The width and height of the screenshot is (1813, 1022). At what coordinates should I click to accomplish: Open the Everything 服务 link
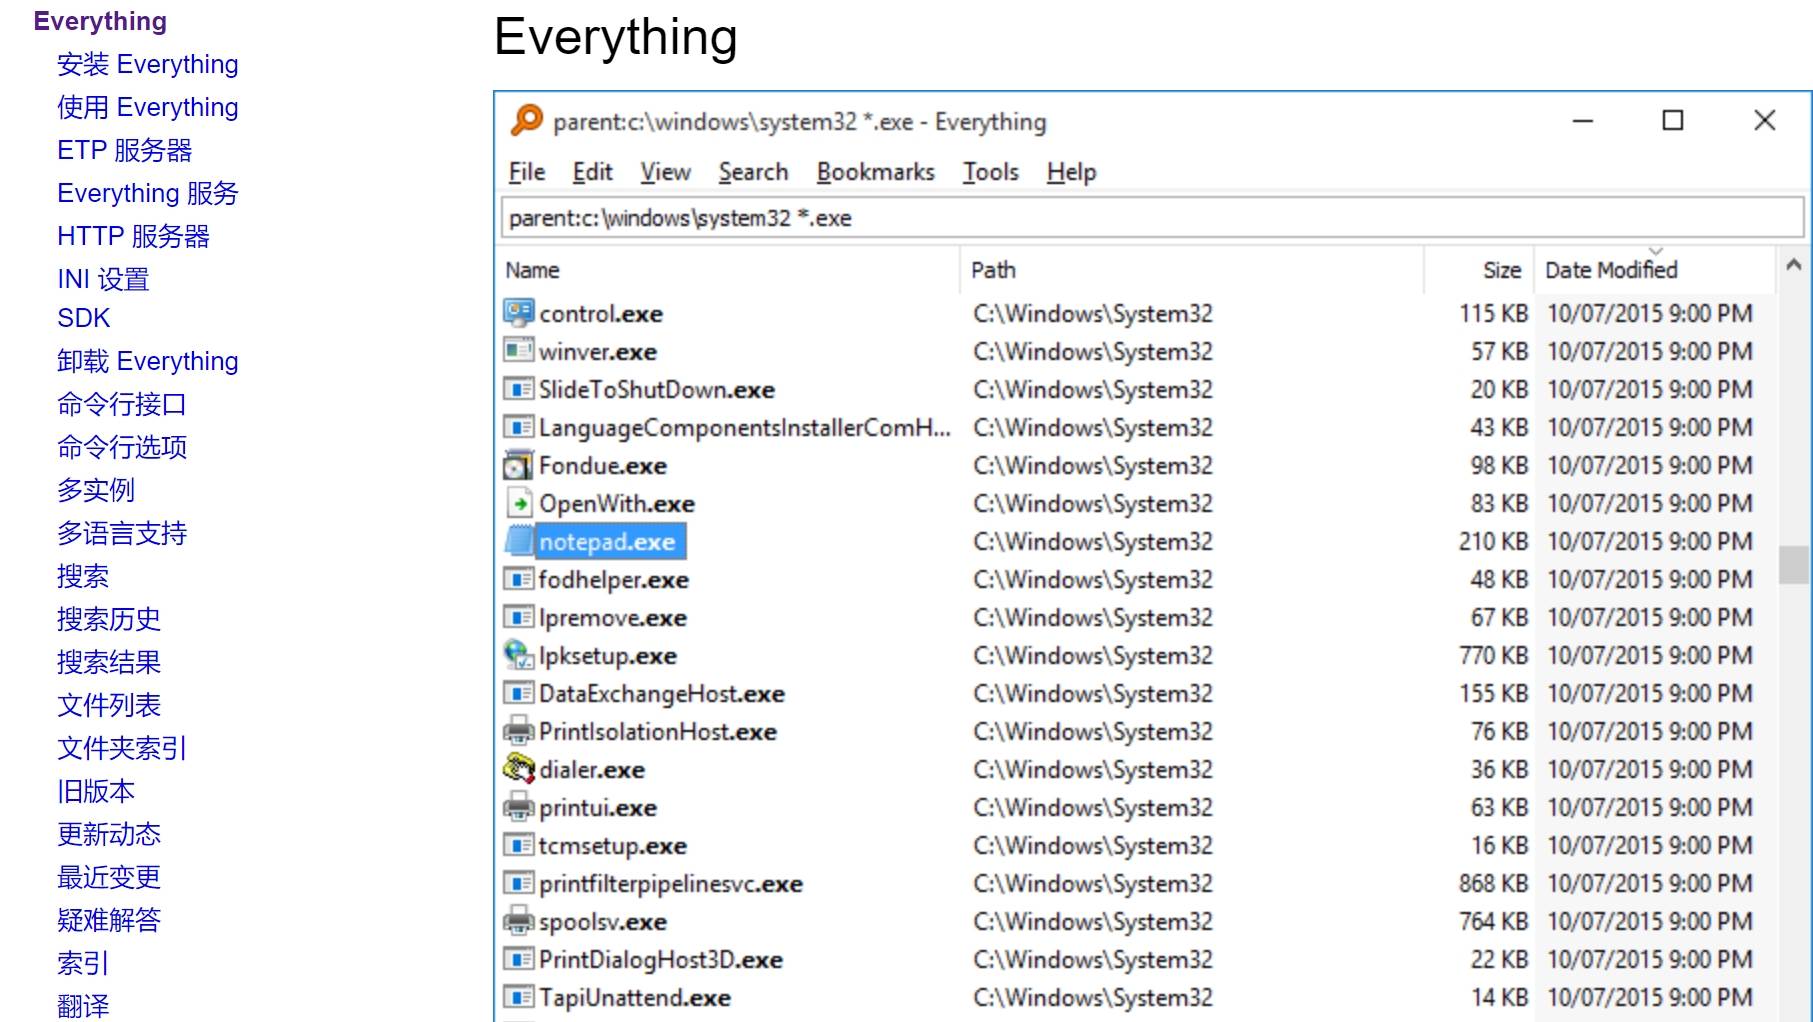point(148,193)
